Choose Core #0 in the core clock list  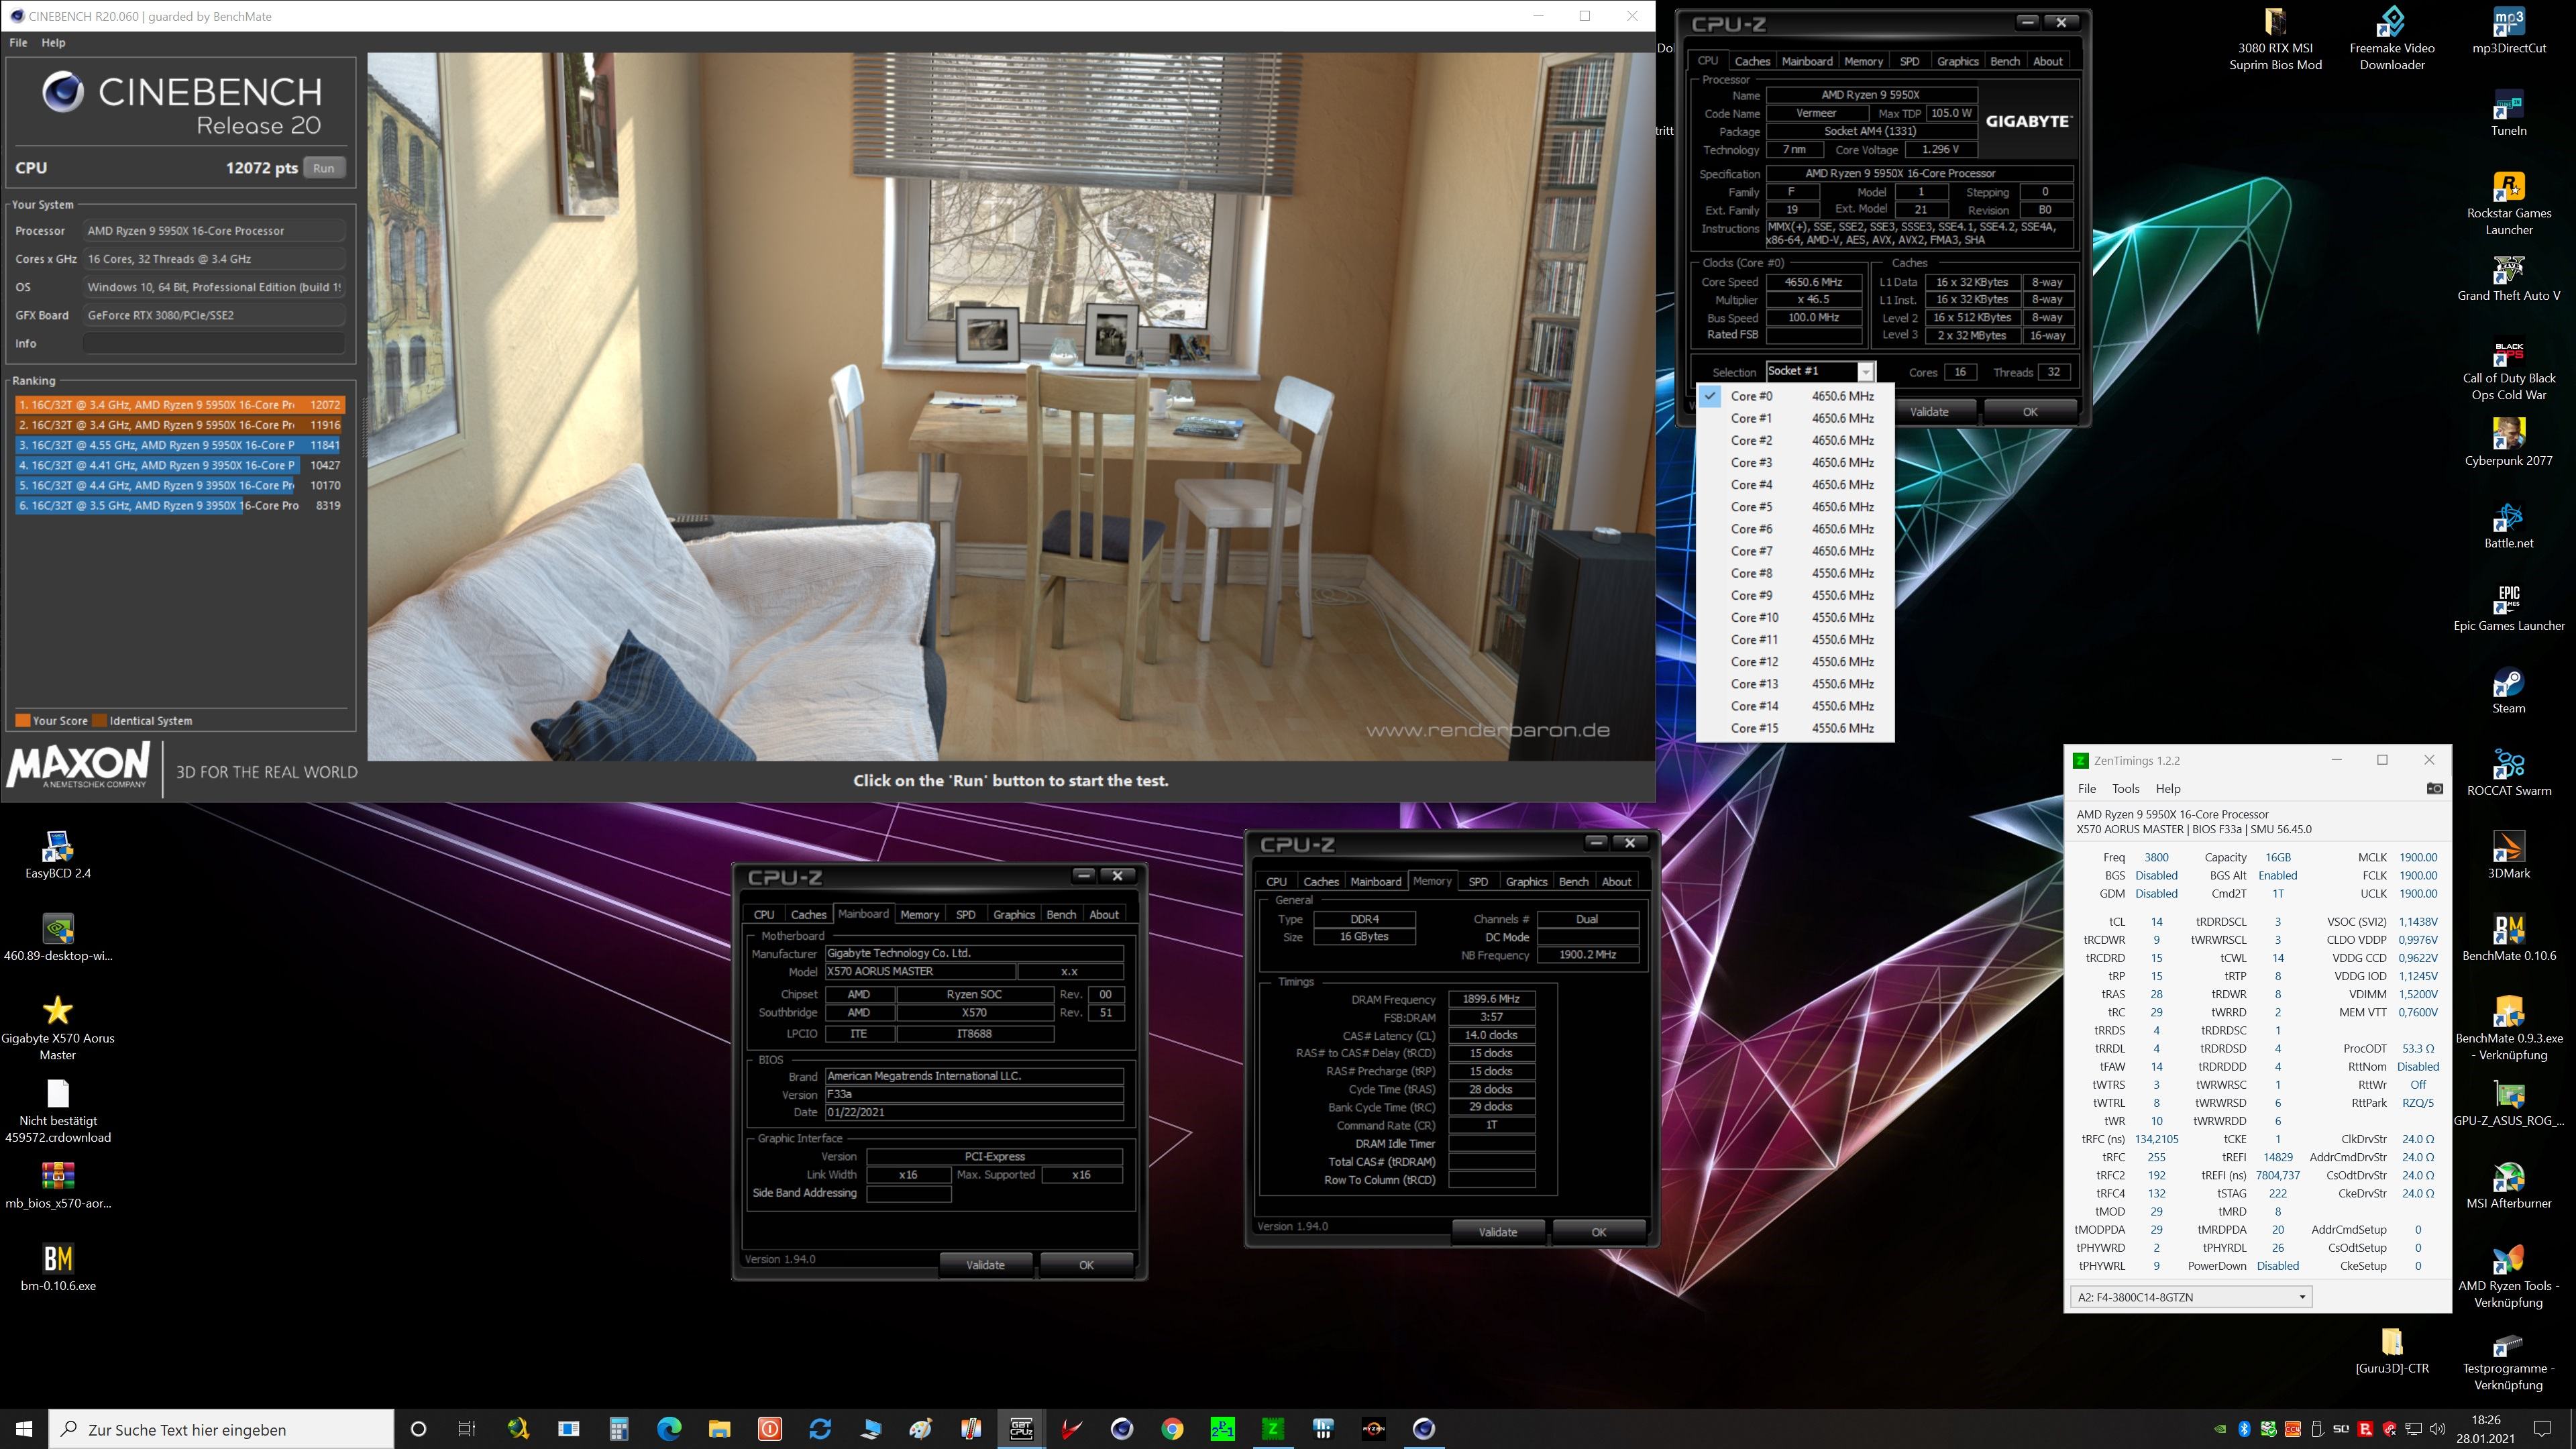pos(1795,396)
